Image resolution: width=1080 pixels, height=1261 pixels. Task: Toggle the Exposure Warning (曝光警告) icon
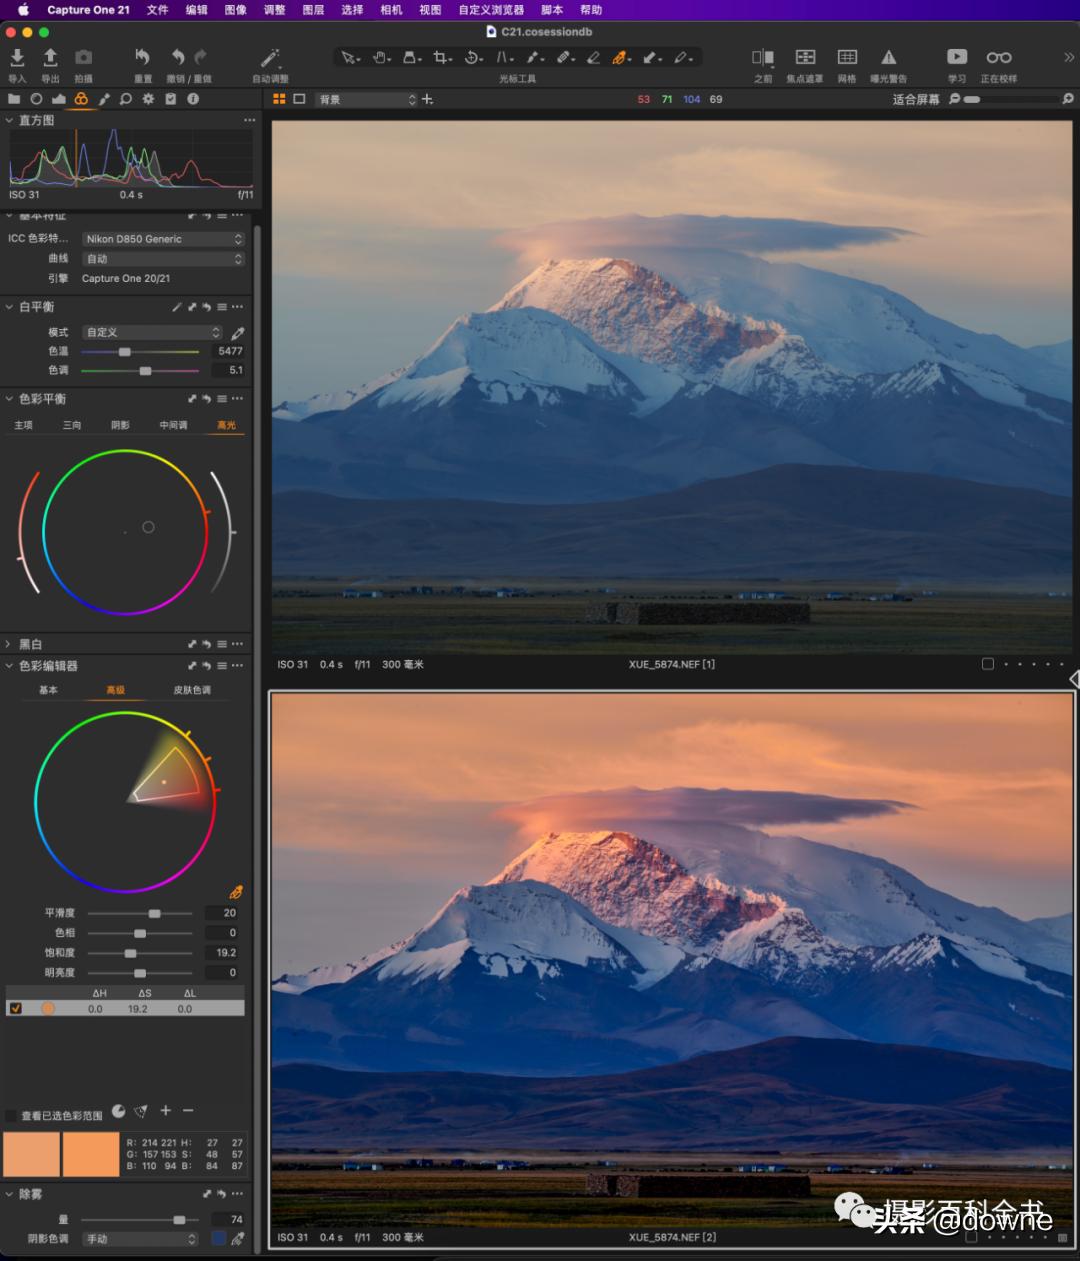(888, 58)
